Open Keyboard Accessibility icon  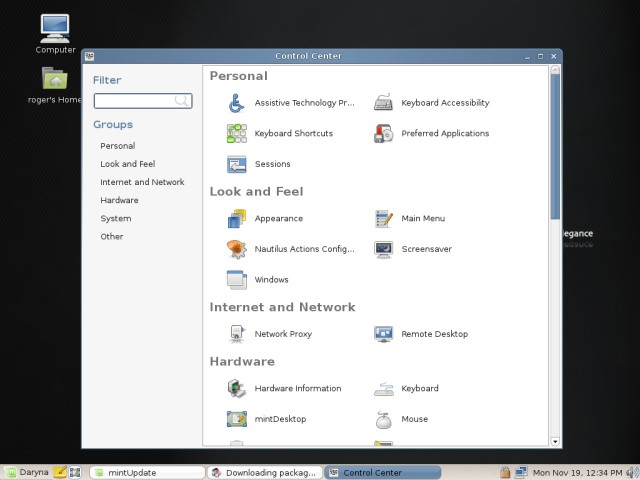coord(383,103)
